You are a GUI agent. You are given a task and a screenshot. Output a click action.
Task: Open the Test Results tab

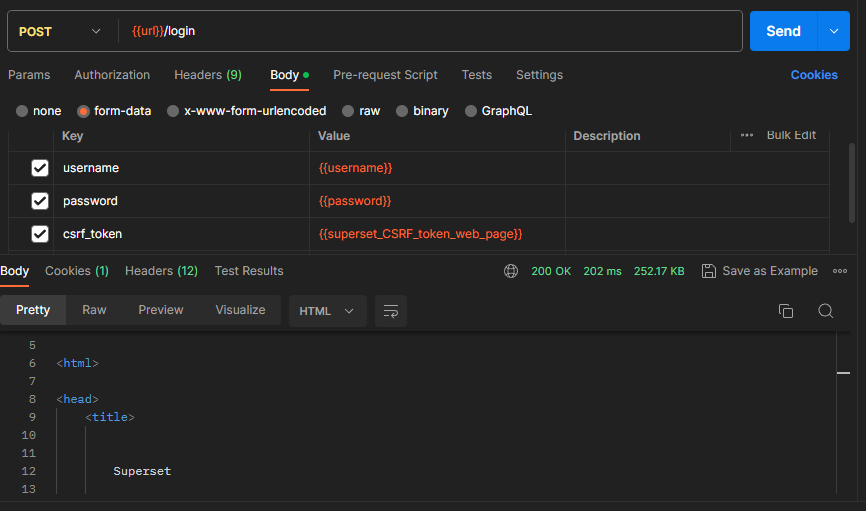(x=249, y=271)
